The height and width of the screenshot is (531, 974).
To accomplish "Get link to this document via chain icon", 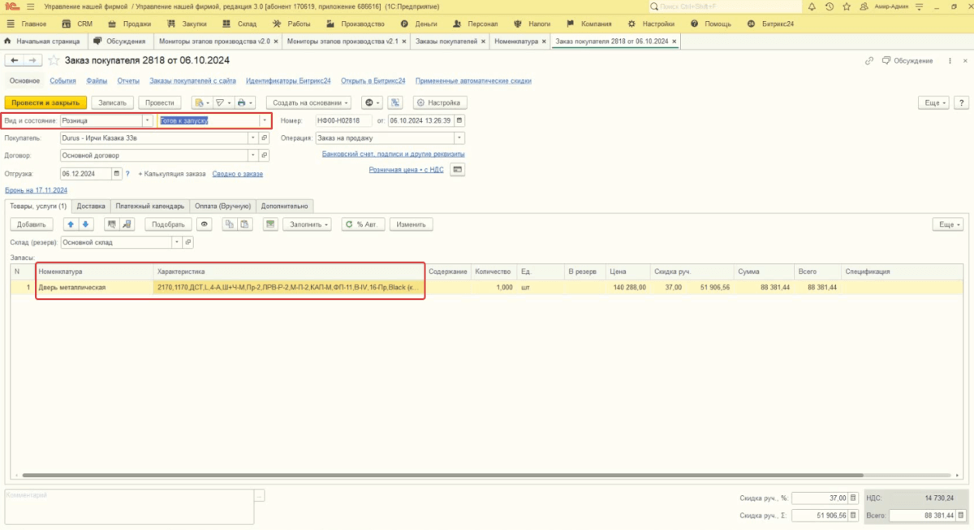I will click(868, 61).
